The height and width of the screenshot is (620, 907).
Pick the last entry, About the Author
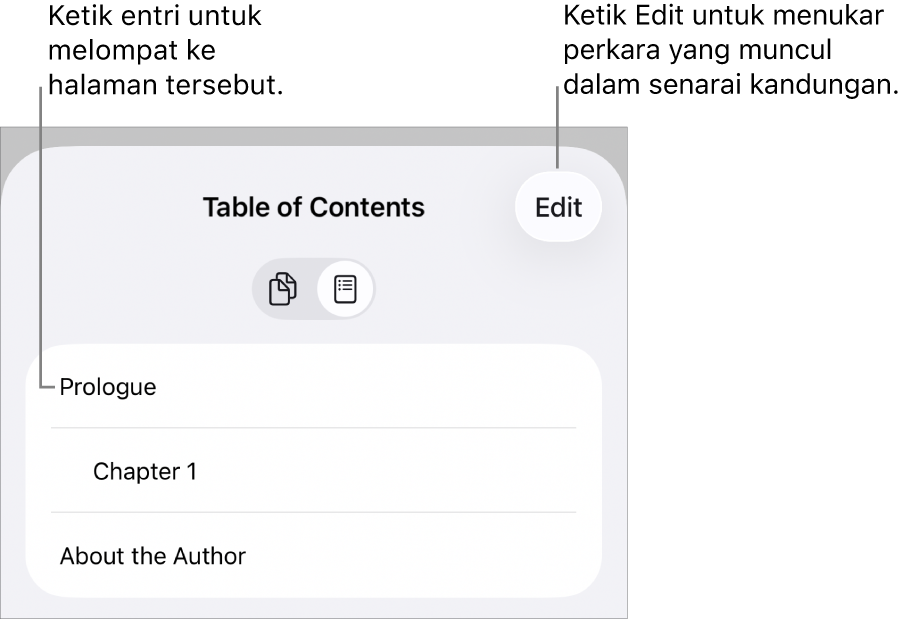313,556
